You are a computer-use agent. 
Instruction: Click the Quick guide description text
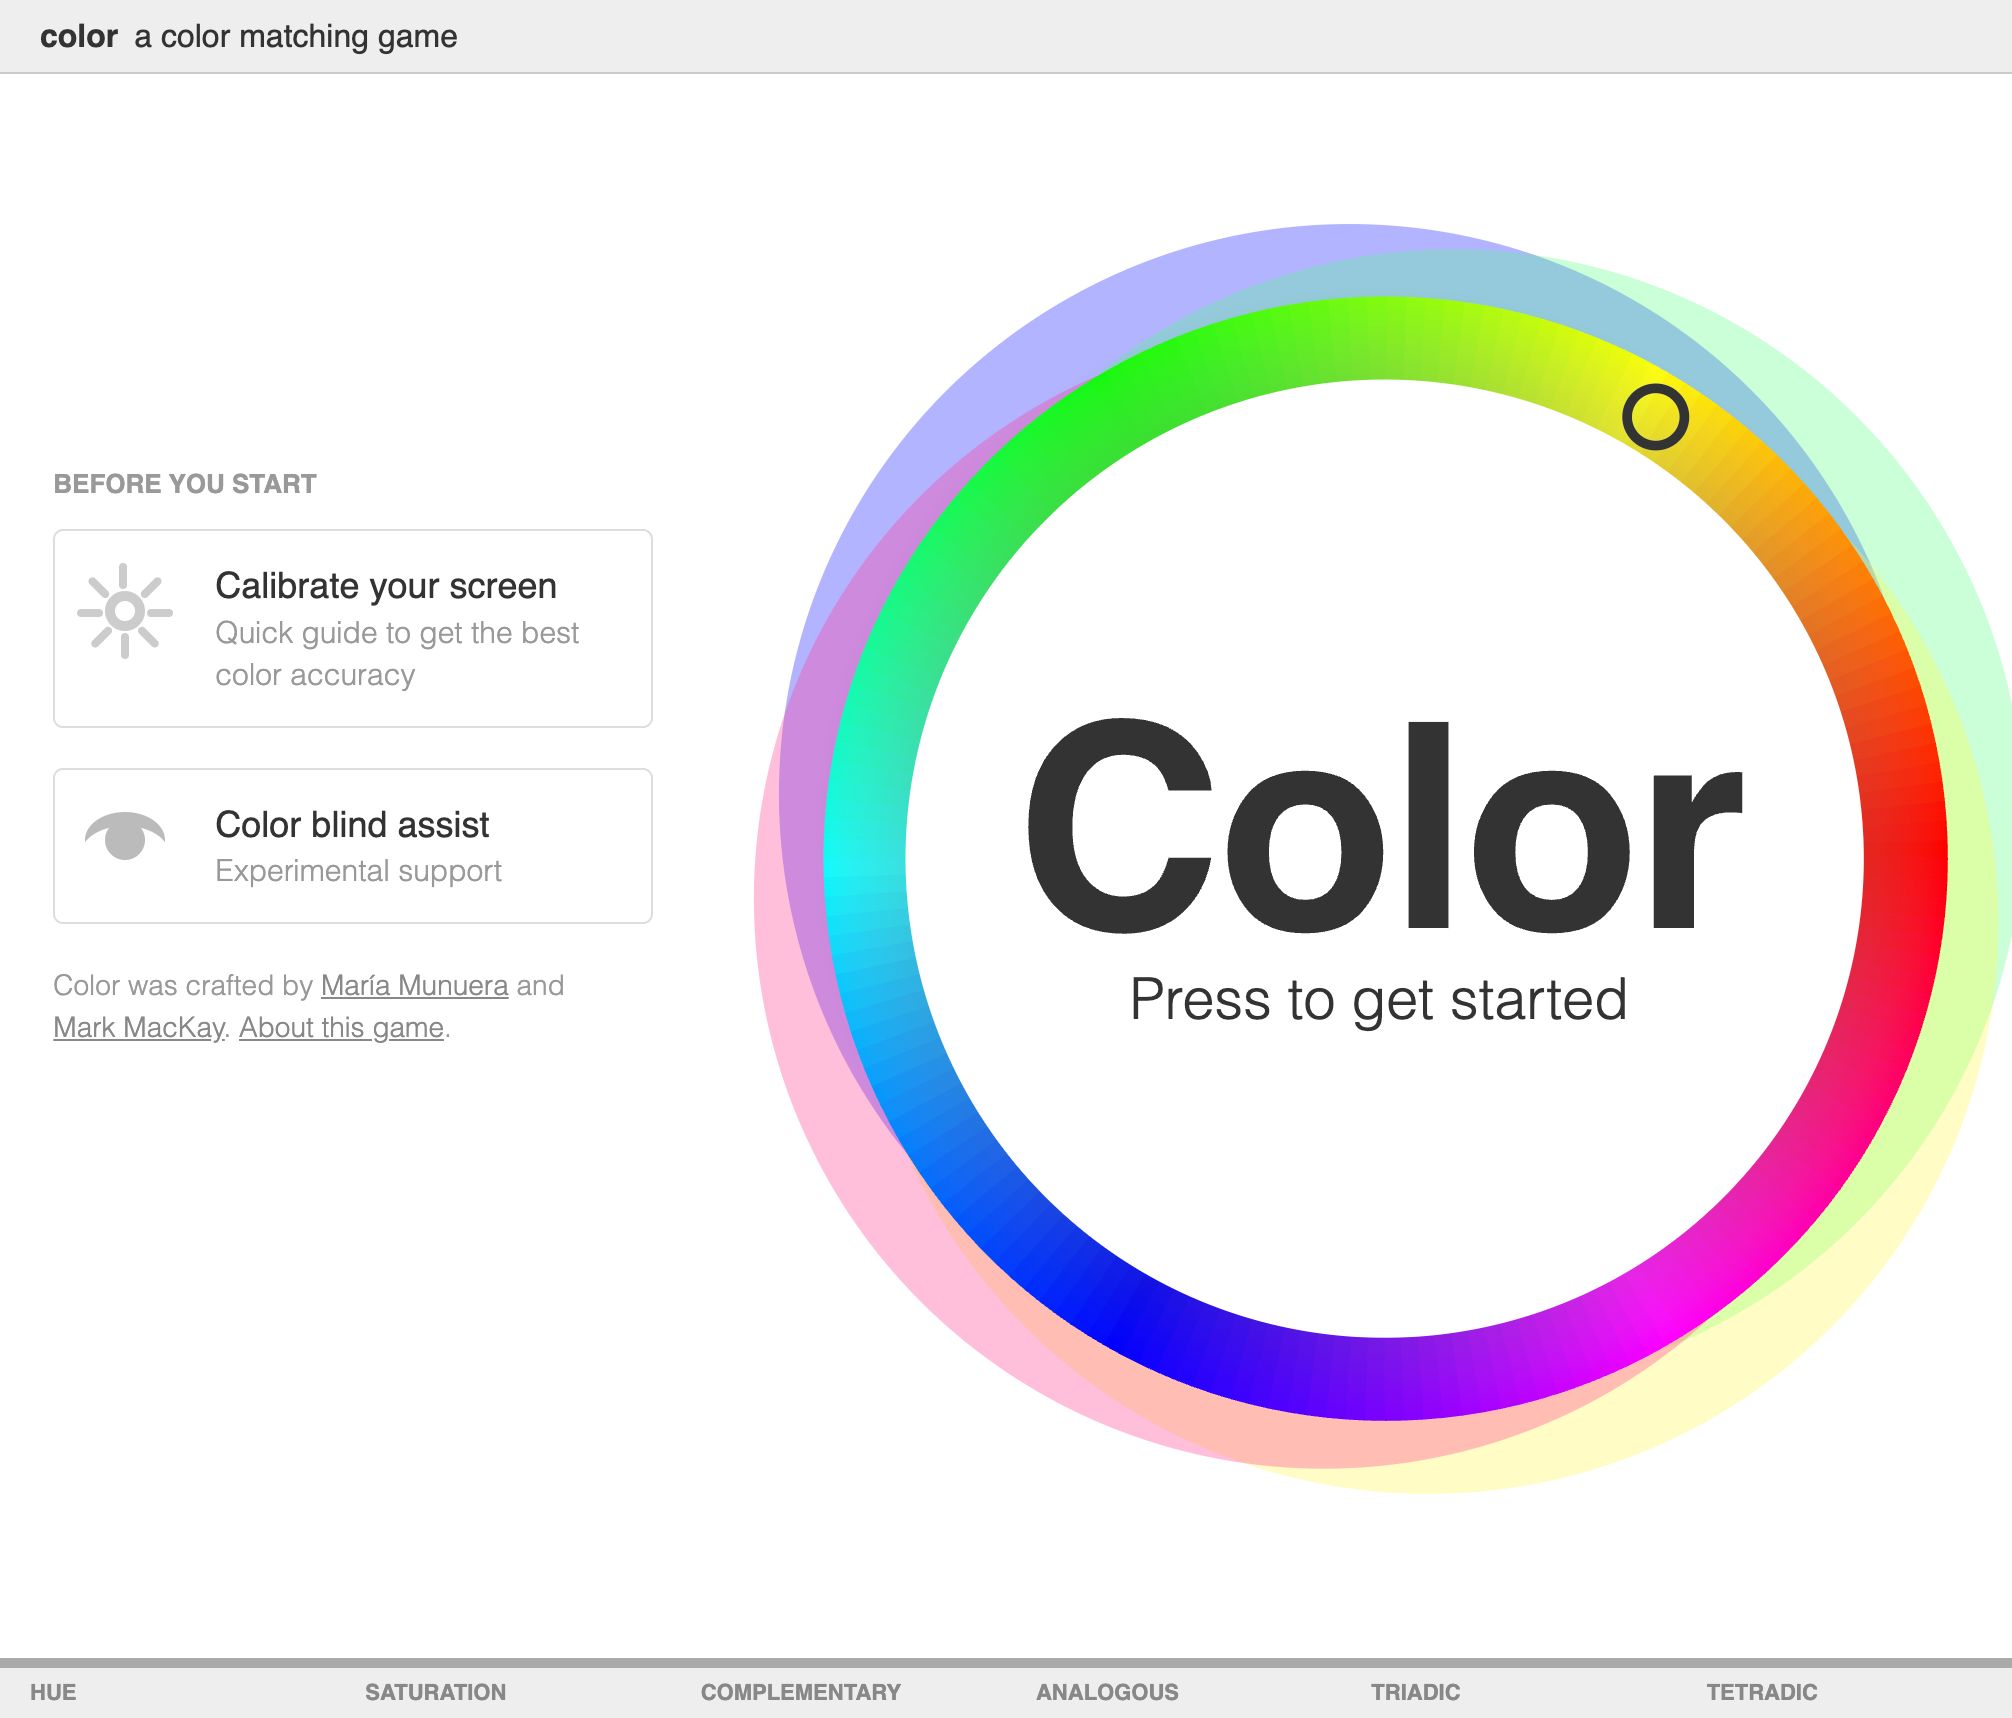[397, 654]
